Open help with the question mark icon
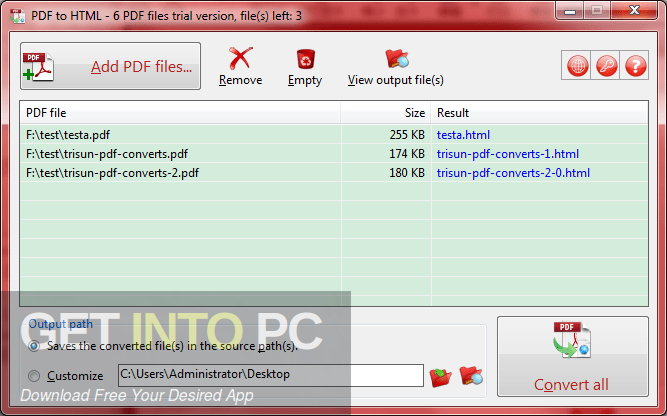 pos(635,66)
